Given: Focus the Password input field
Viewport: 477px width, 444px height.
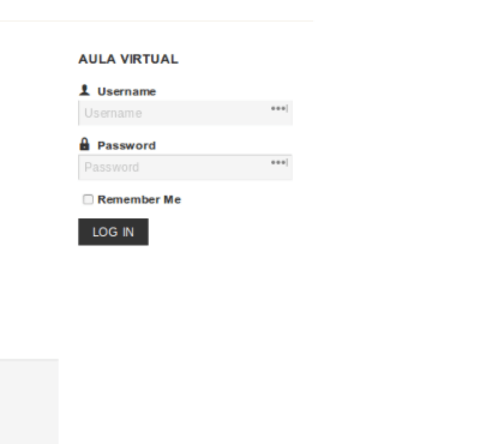Looking at the screenshot, I should (185, 167).
